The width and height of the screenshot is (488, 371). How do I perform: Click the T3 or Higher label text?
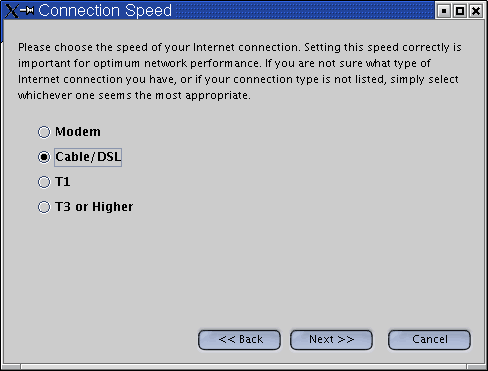coord(94,207)
